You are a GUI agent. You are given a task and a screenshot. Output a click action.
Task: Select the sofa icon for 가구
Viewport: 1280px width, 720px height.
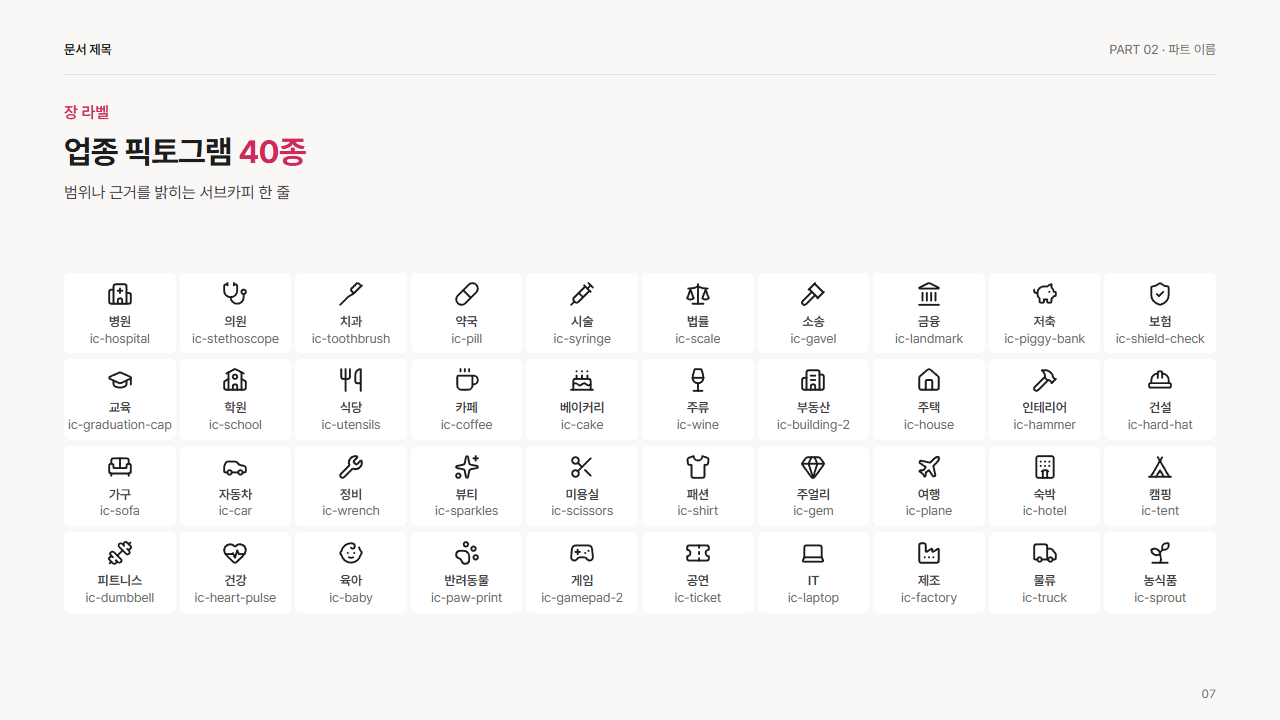[x=120, y=467]
